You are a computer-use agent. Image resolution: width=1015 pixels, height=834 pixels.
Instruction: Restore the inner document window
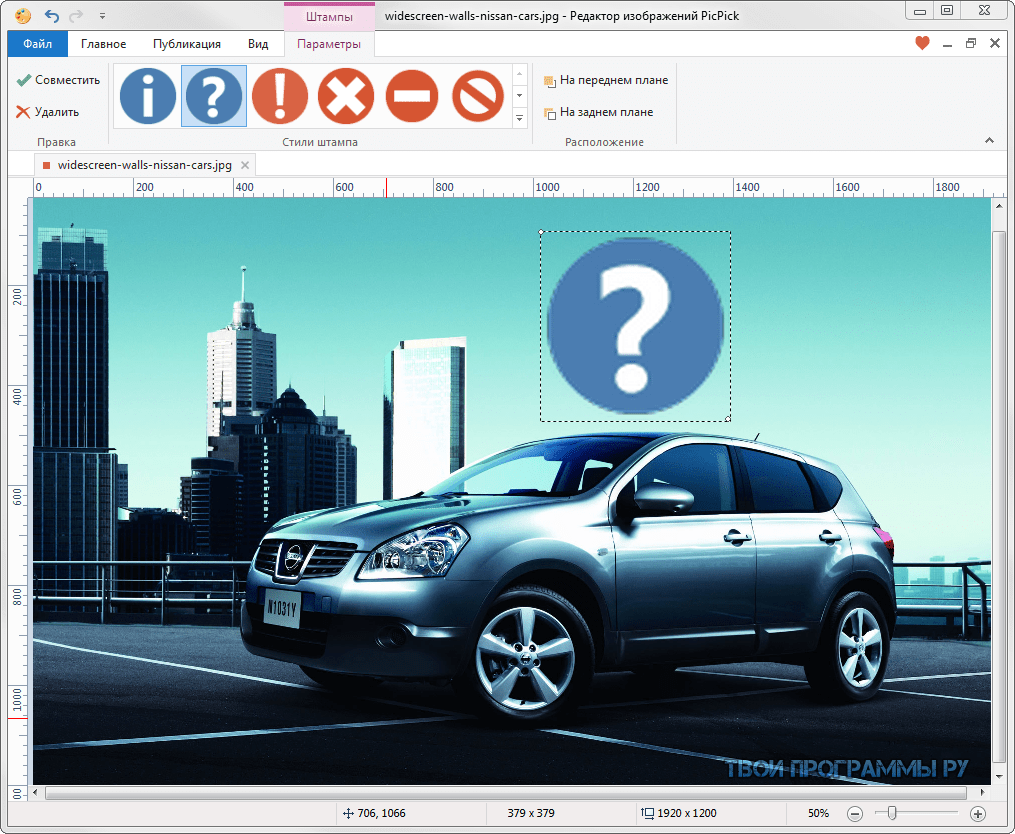971,43
